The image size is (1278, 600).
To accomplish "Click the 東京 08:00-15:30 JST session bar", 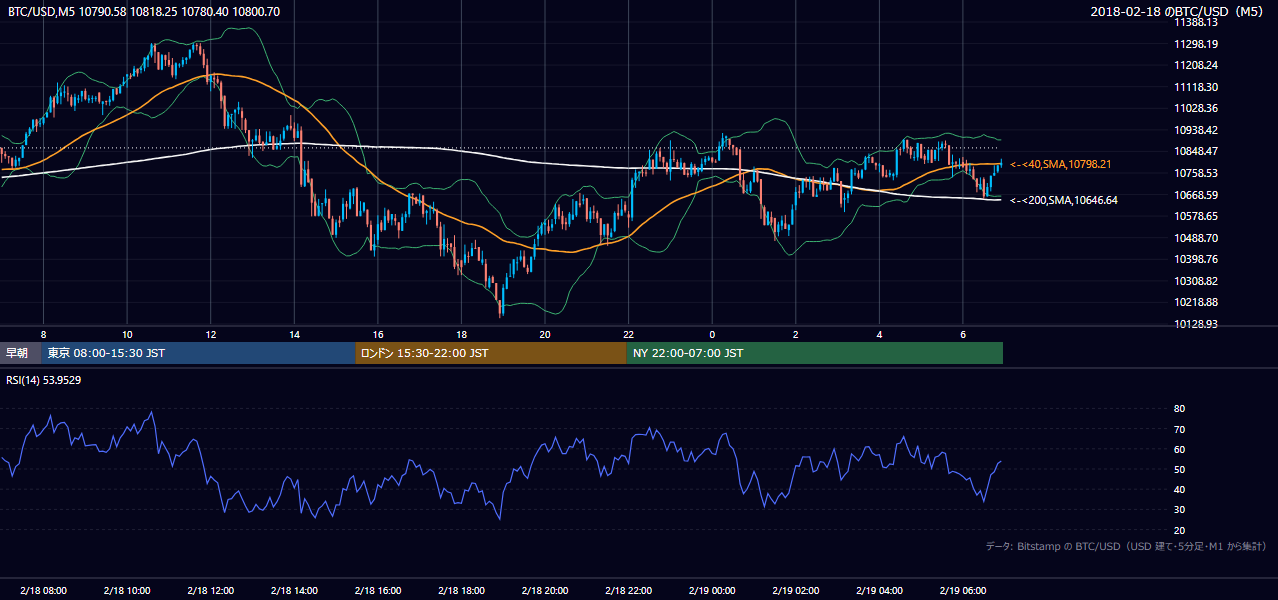I will click(198, 353).
